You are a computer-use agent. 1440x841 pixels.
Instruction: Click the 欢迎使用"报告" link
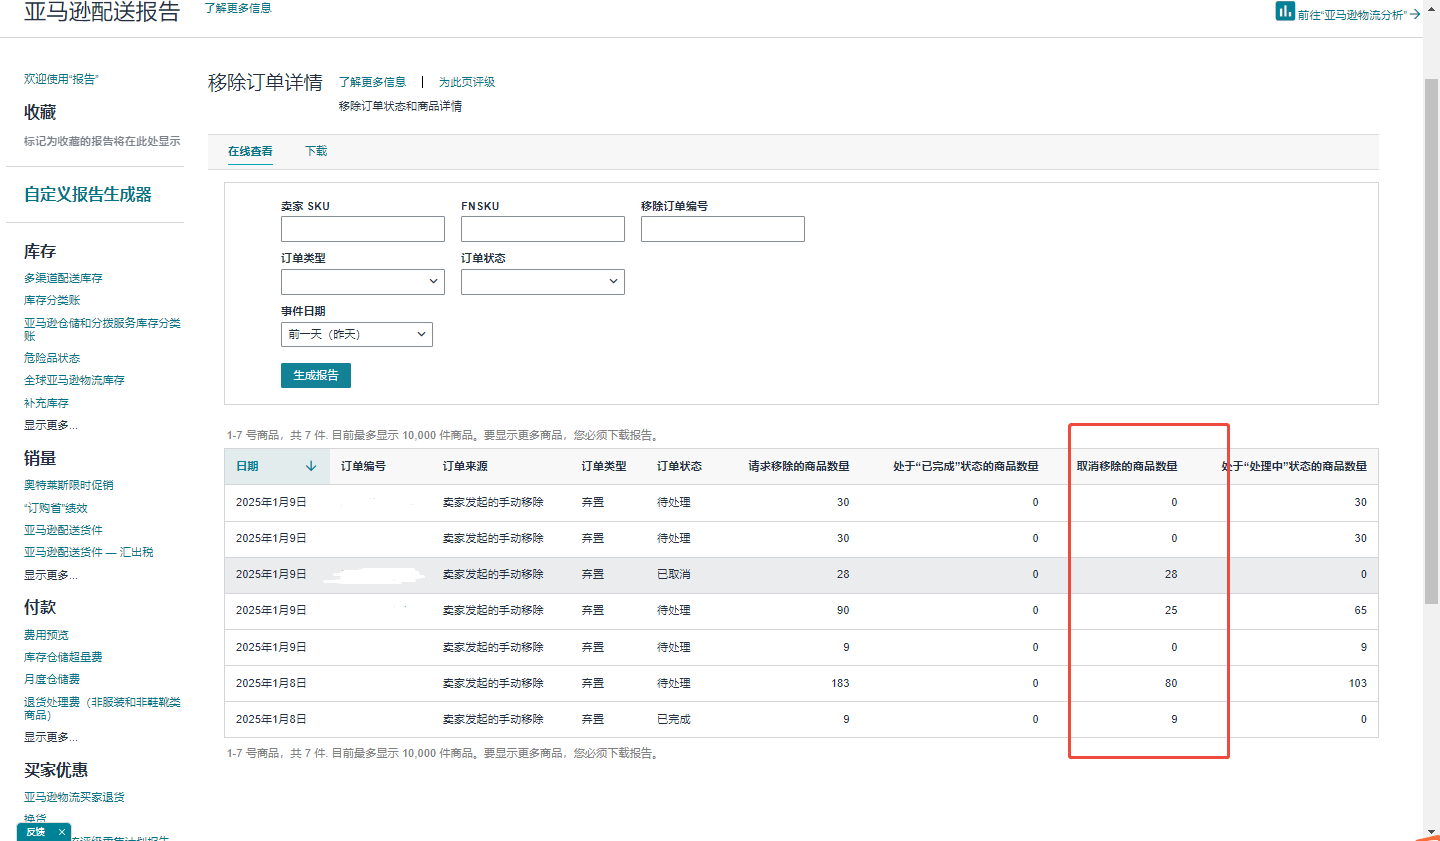(61, 79)
